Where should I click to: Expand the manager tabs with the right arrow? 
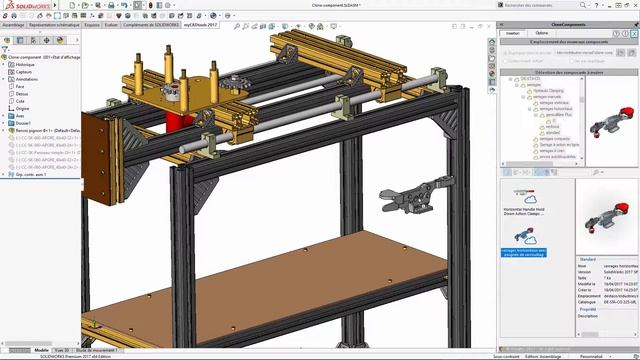pyautogui.click(x=77, y=40)
